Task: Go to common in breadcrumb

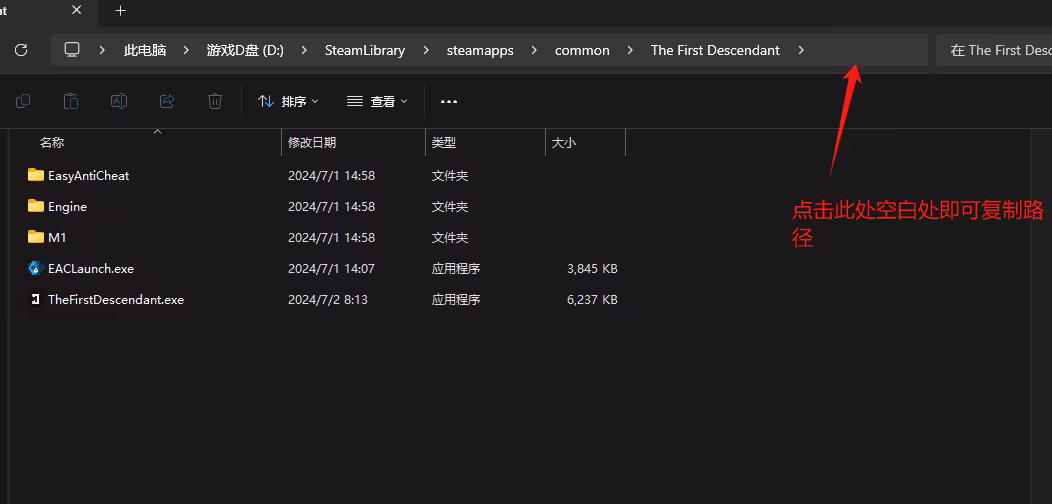Action: click(582, 50)
